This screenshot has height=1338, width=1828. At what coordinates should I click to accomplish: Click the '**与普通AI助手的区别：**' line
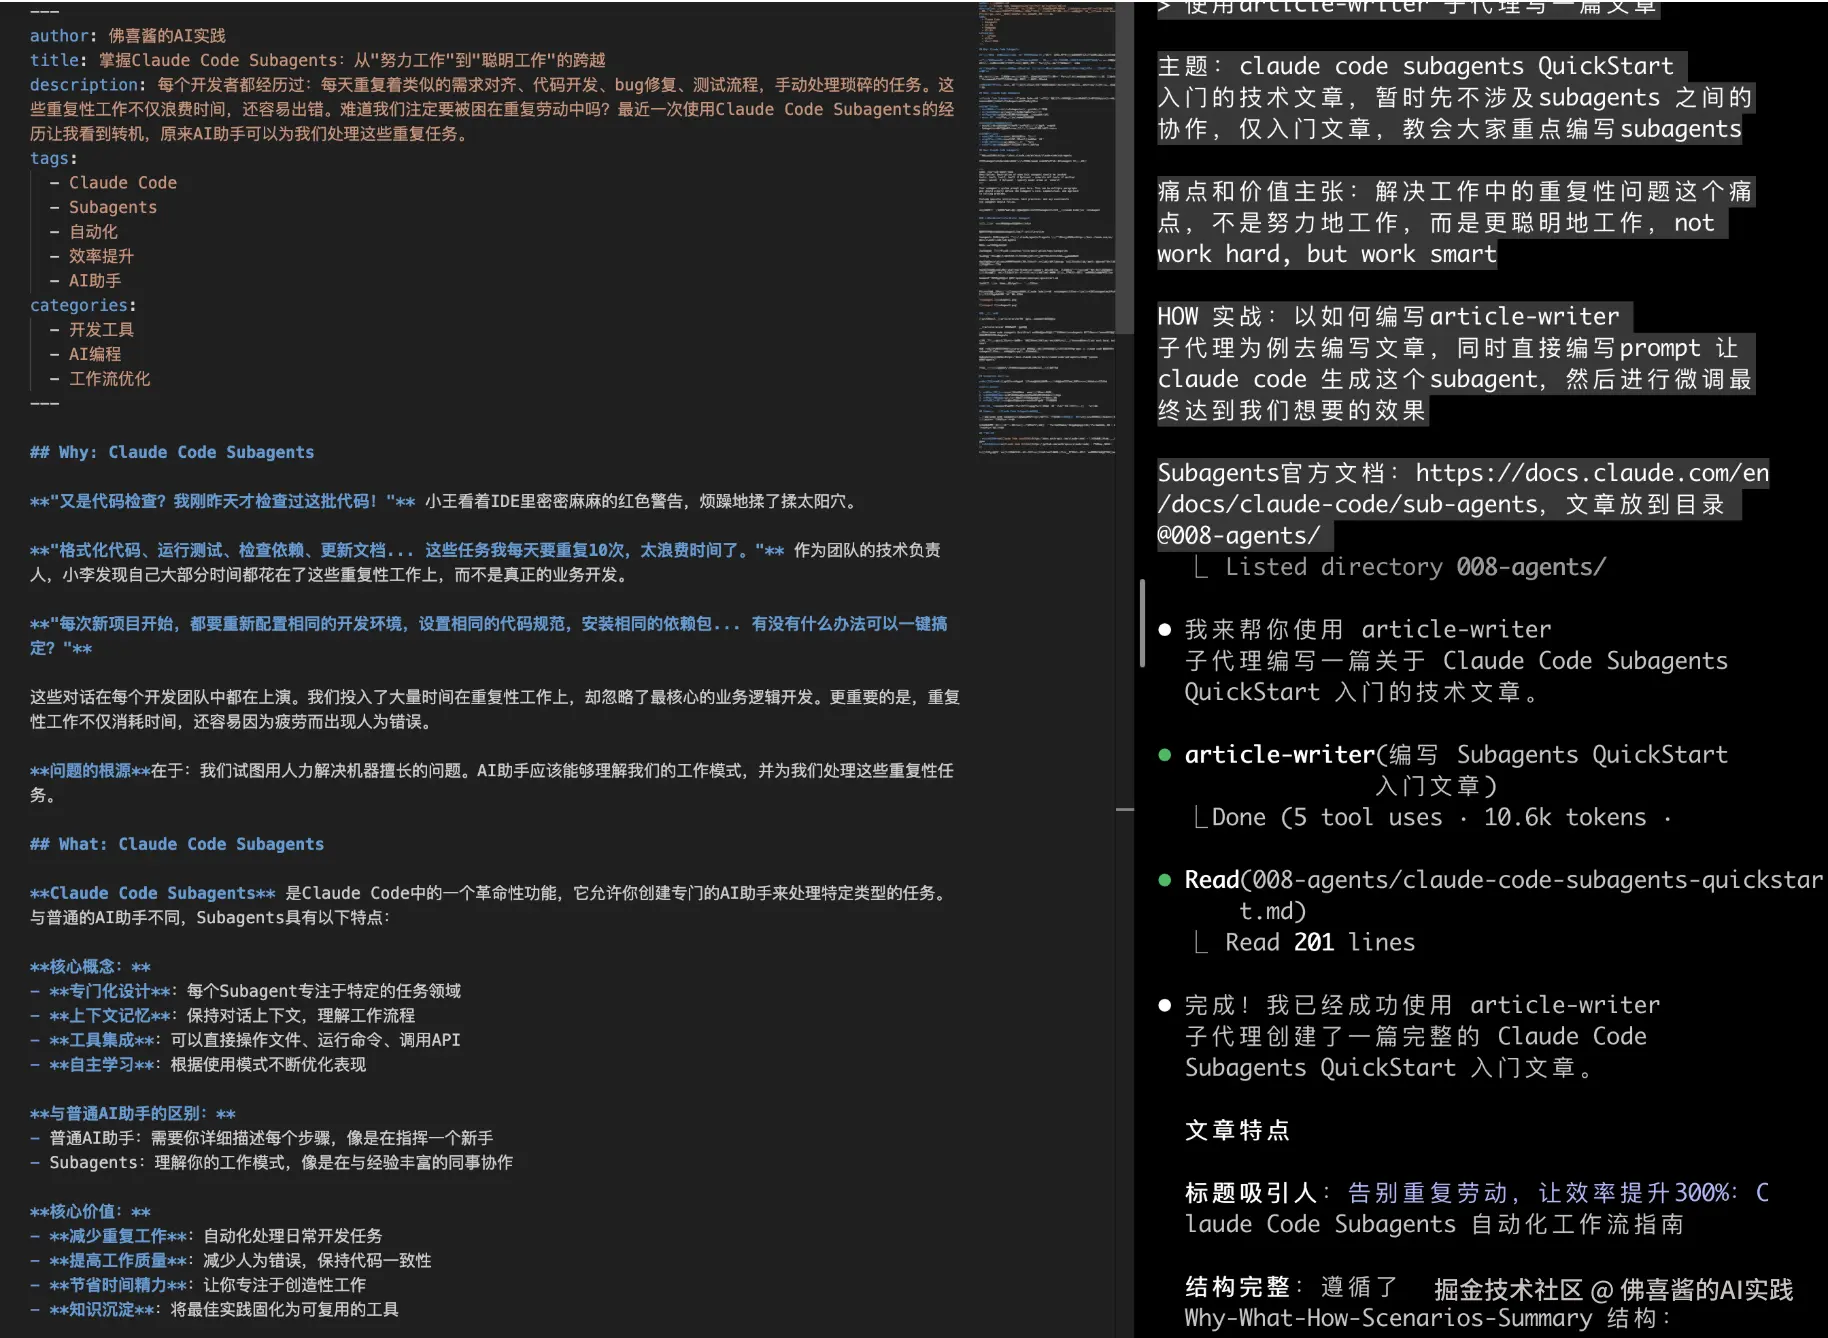click(133, 1114)
